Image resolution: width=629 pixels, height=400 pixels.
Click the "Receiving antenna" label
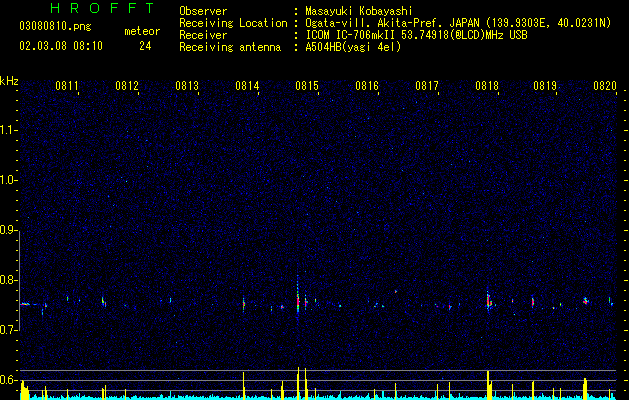pos(230,47)
